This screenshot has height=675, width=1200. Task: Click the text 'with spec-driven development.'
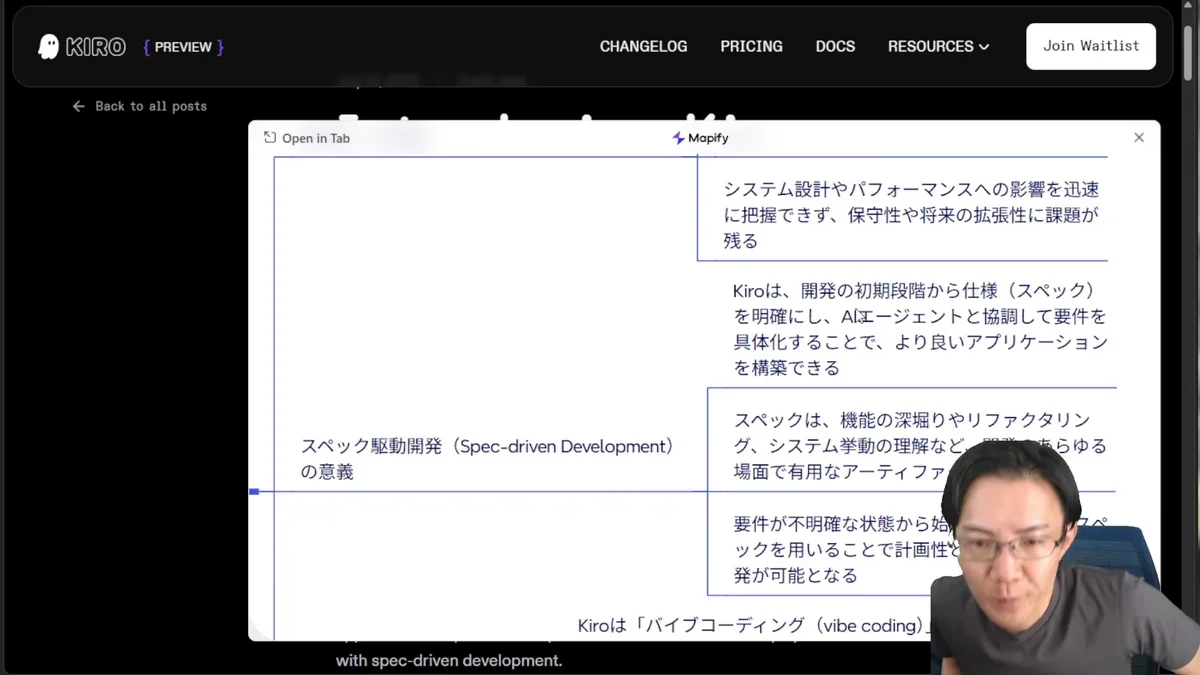coord(449,660)
